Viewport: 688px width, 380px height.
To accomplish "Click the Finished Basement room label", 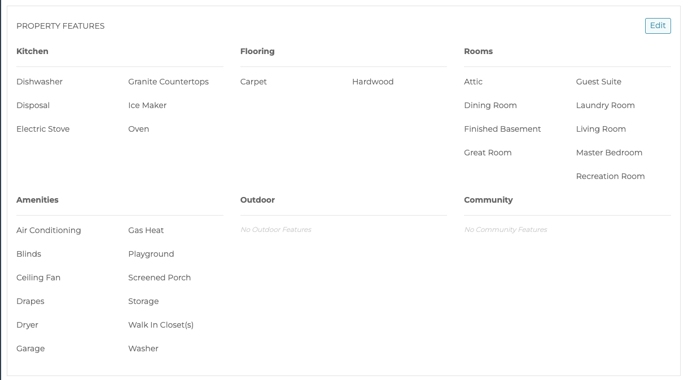I will (502, 129).
